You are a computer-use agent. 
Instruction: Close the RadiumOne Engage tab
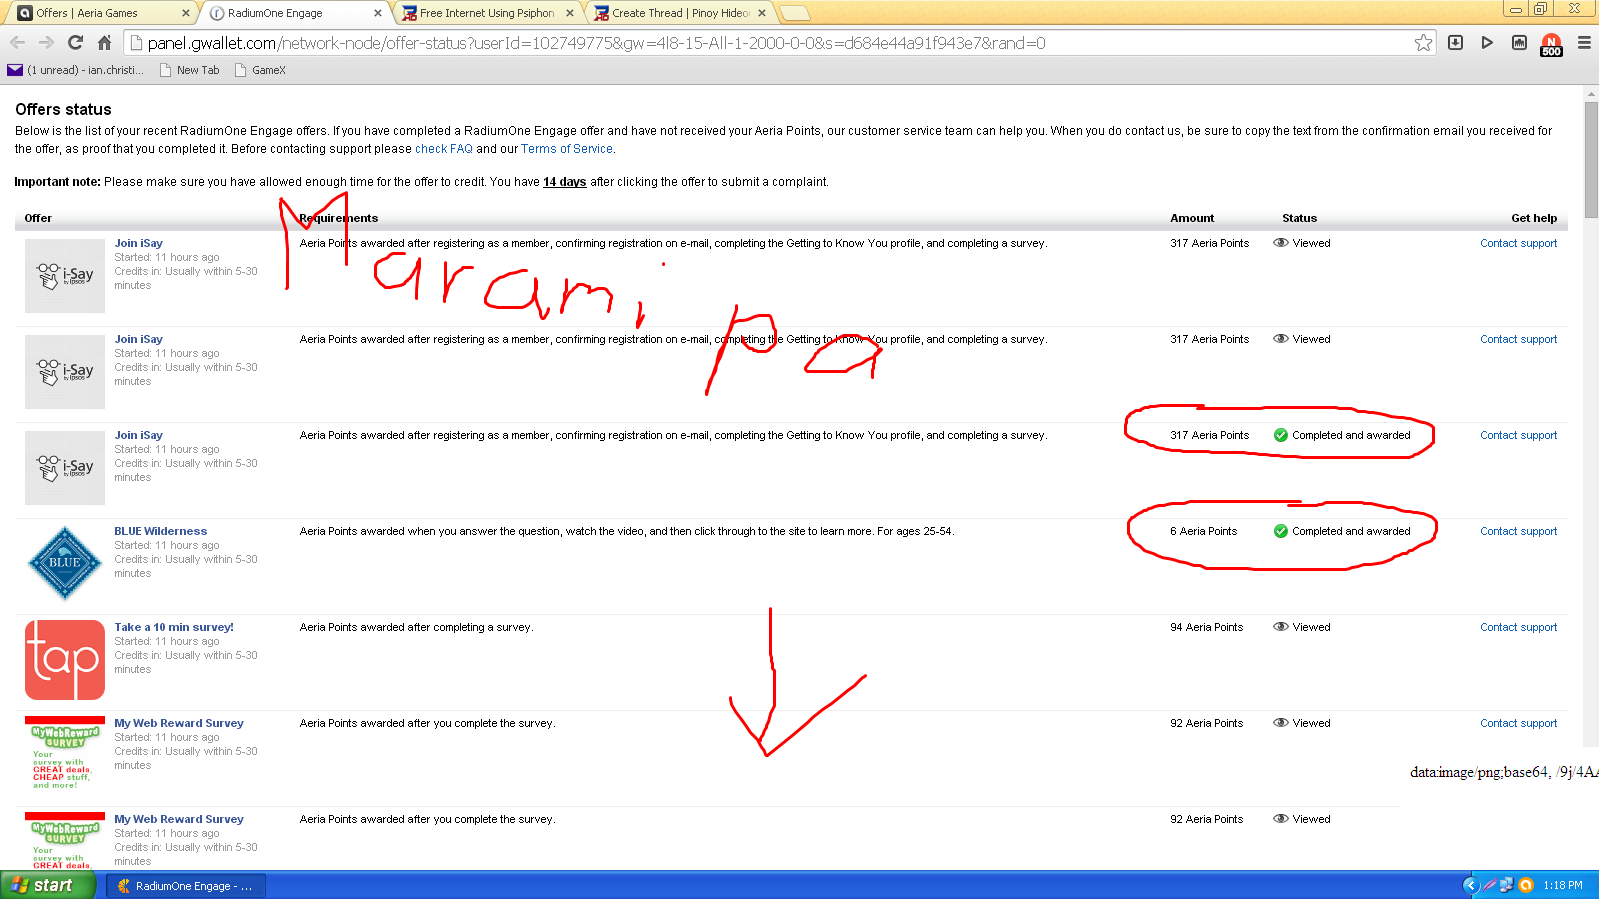coord(378,13)
